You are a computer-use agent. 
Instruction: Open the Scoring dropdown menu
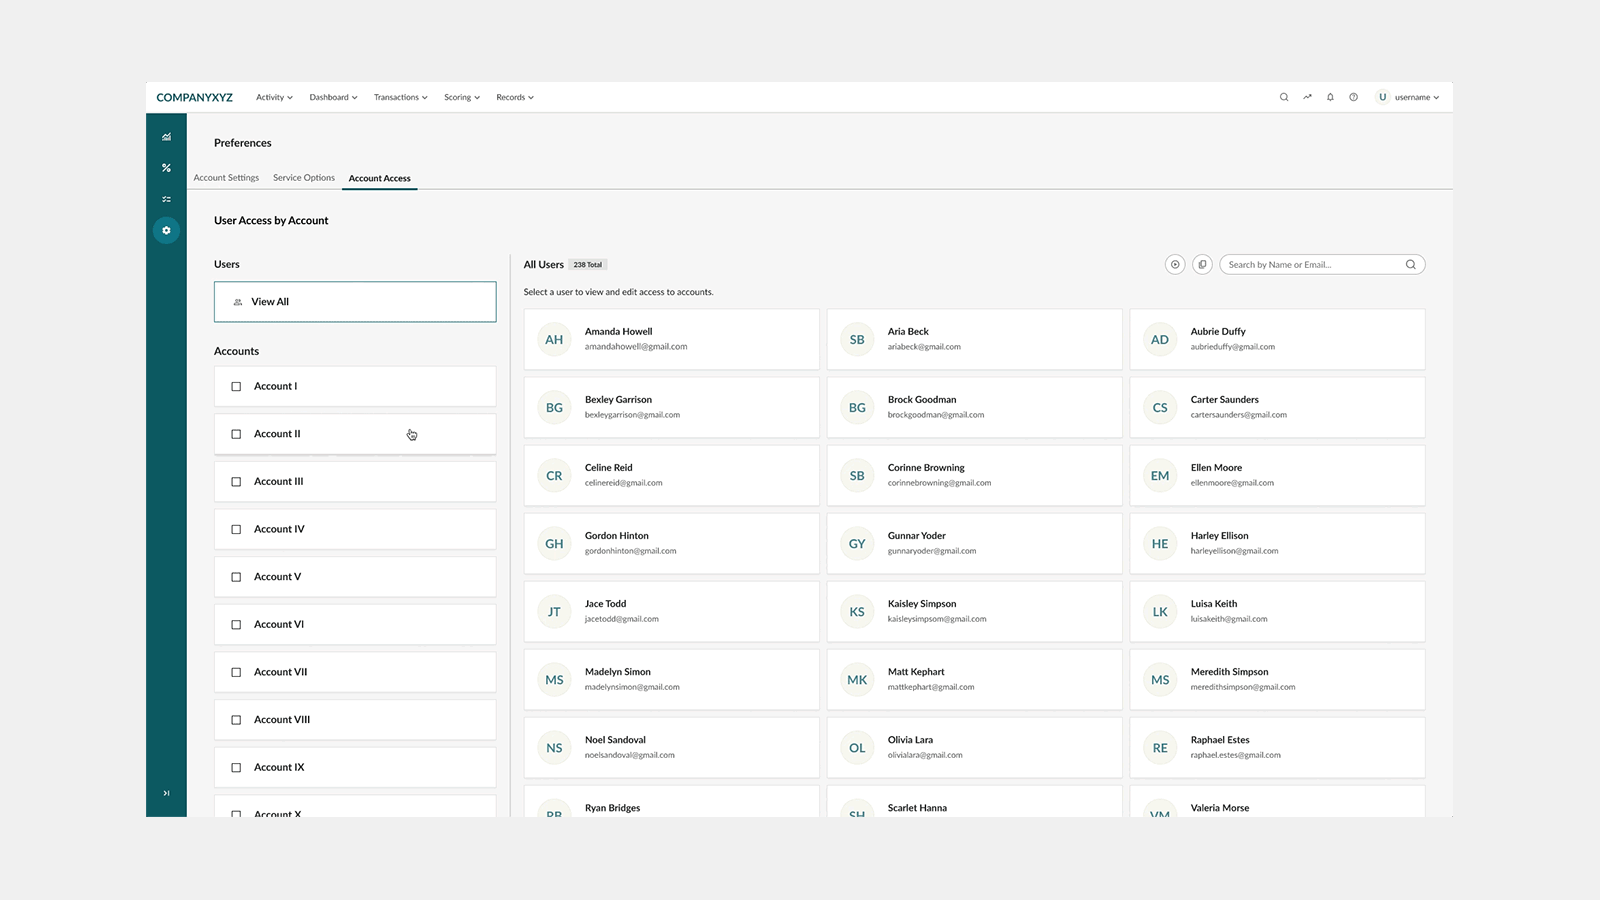(x=462, y=97)
